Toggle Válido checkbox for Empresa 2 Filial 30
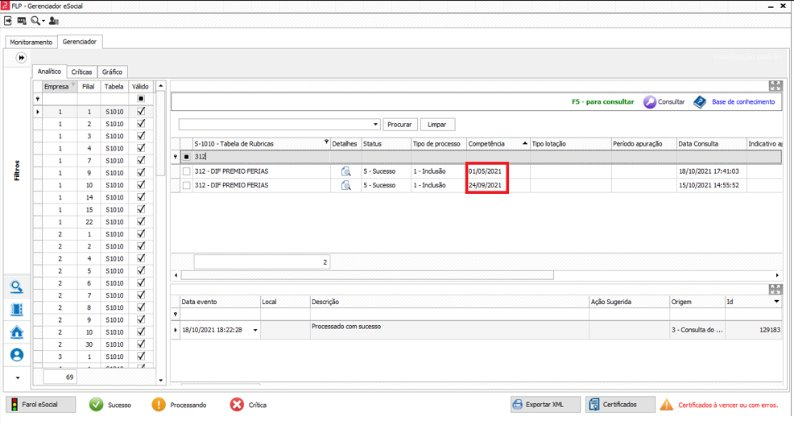This screenshot has height=424, width=794. 141,344
